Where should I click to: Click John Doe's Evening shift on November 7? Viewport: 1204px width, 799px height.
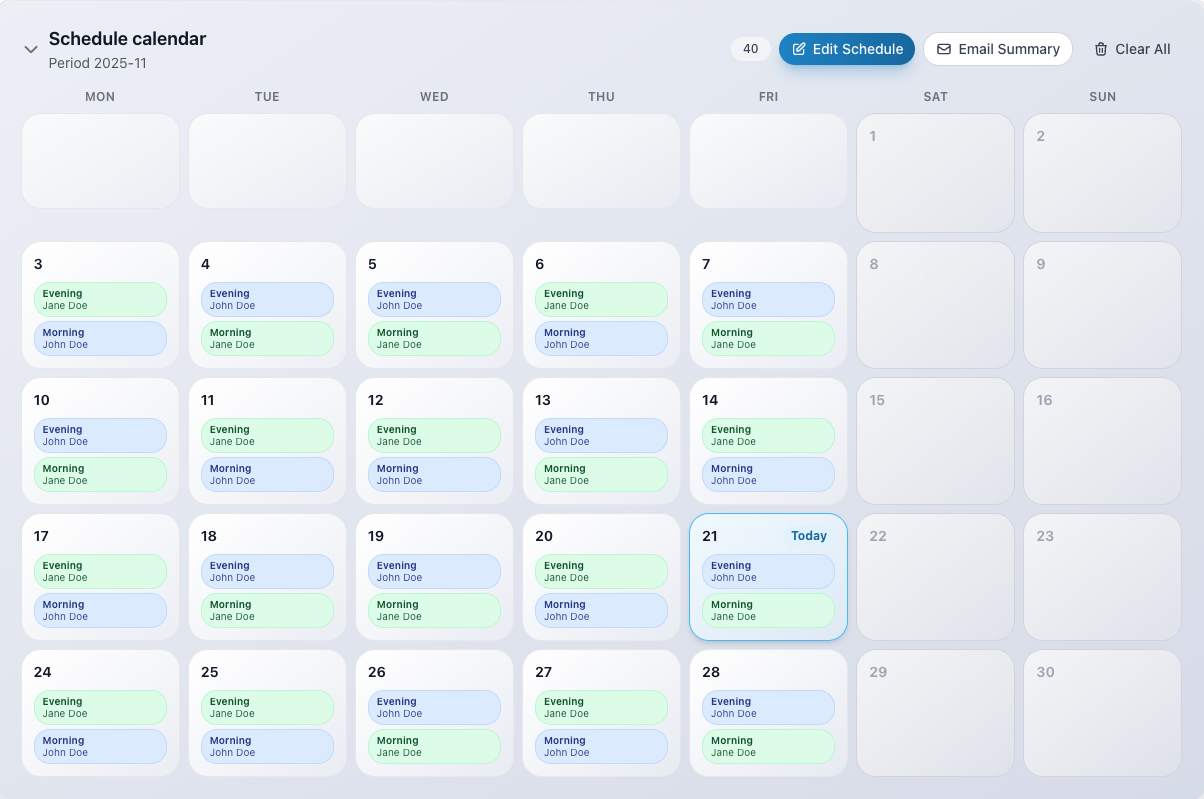click(x=768, y=299)
